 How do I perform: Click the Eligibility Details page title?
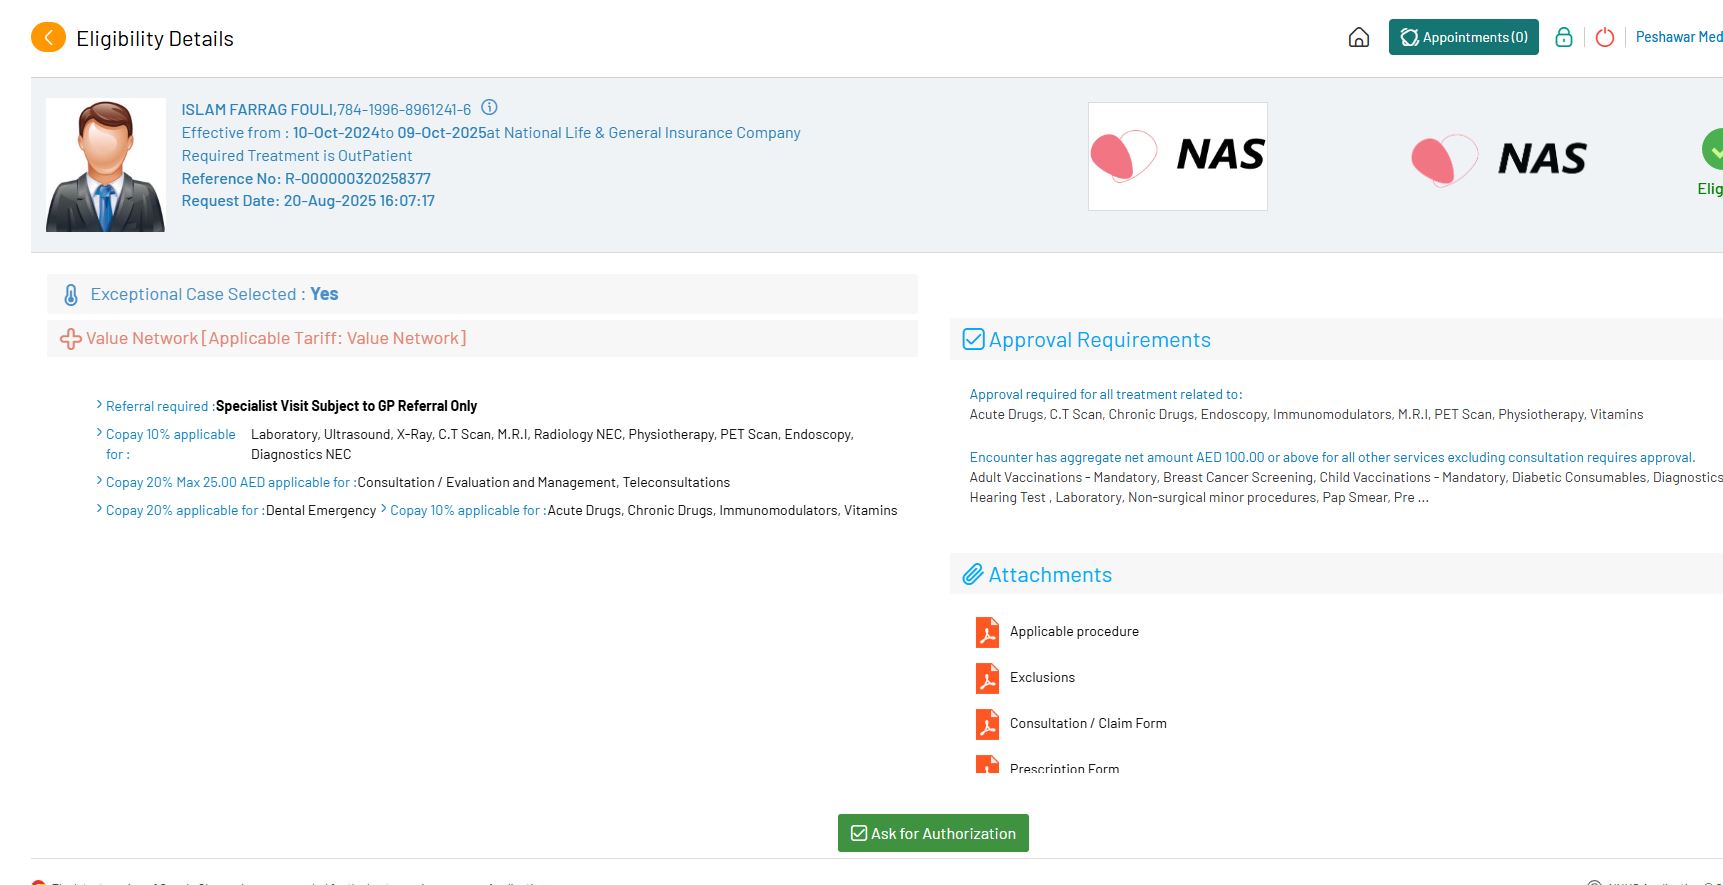pos(155,39)
